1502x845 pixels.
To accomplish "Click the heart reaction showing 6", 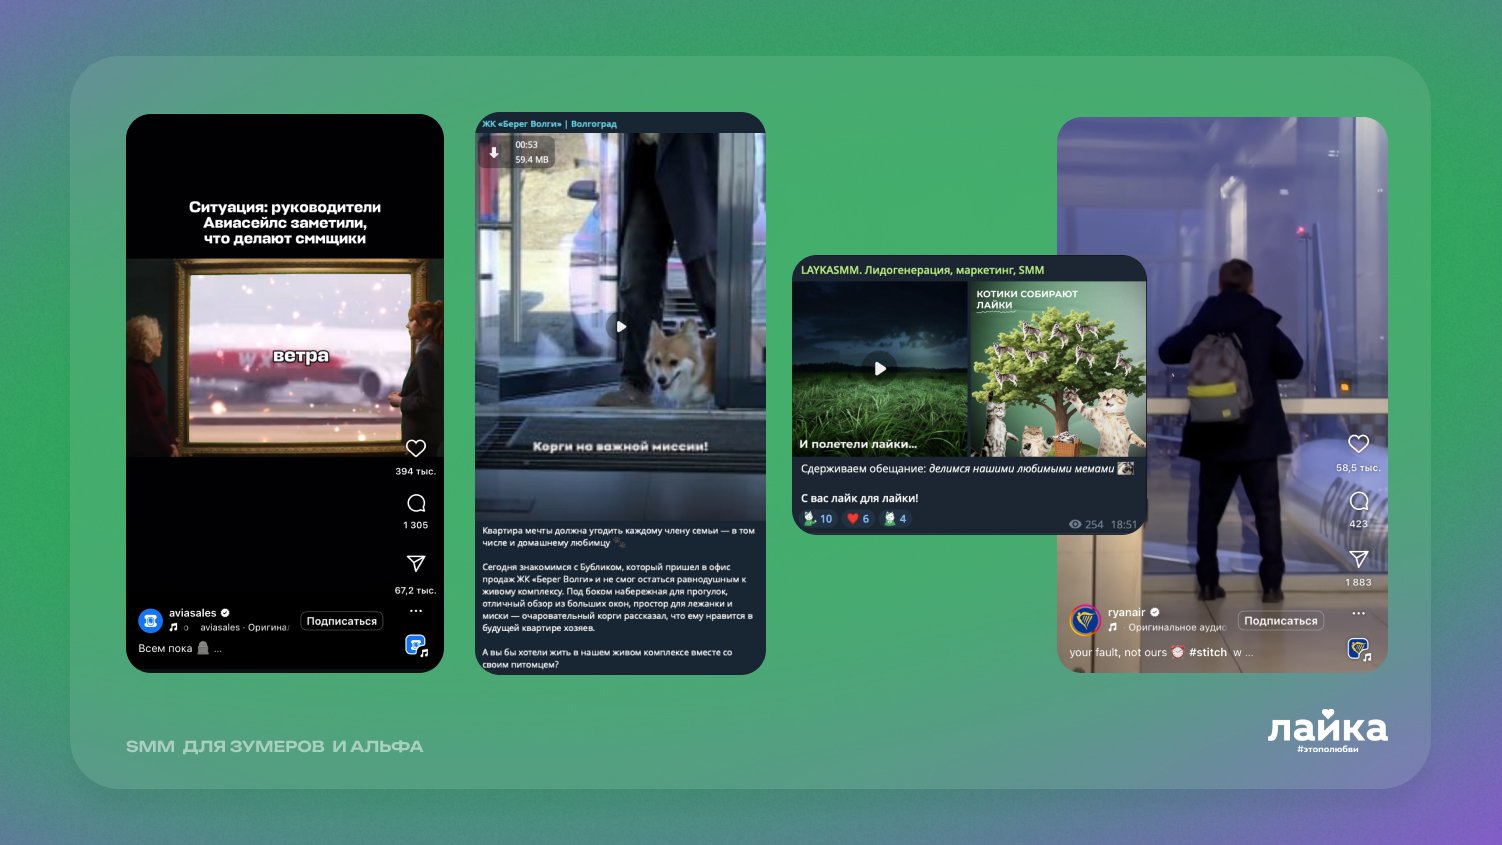I will (858, 518).
